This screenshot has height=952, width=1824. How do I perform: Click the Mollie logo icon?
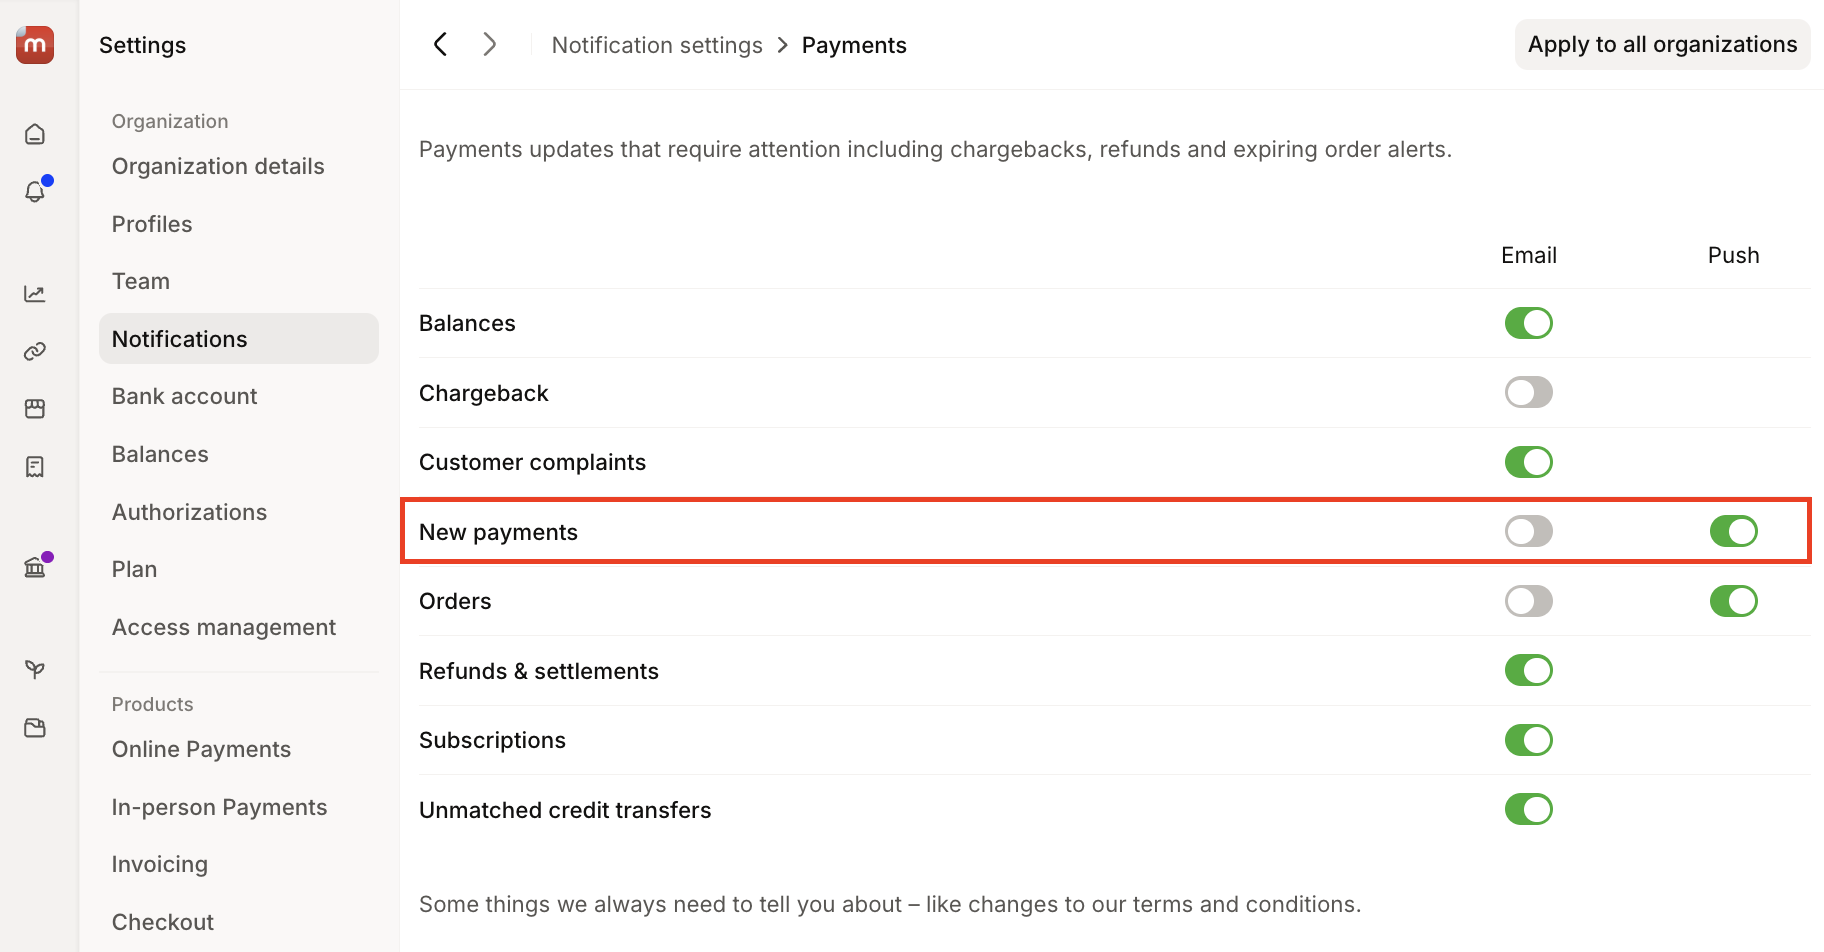coord(35,44)
